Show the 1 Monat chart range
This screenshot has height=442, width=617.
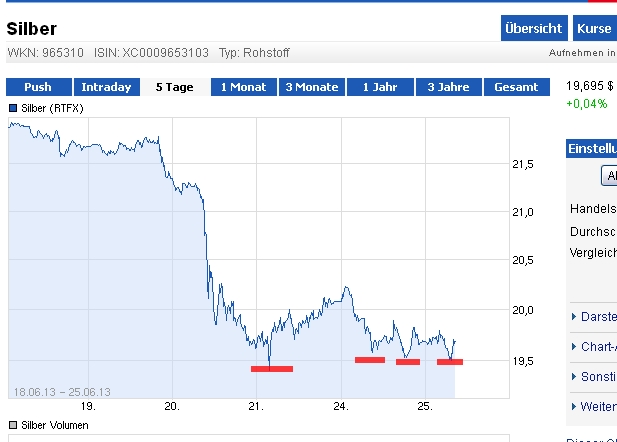click(x=244, y=87)
